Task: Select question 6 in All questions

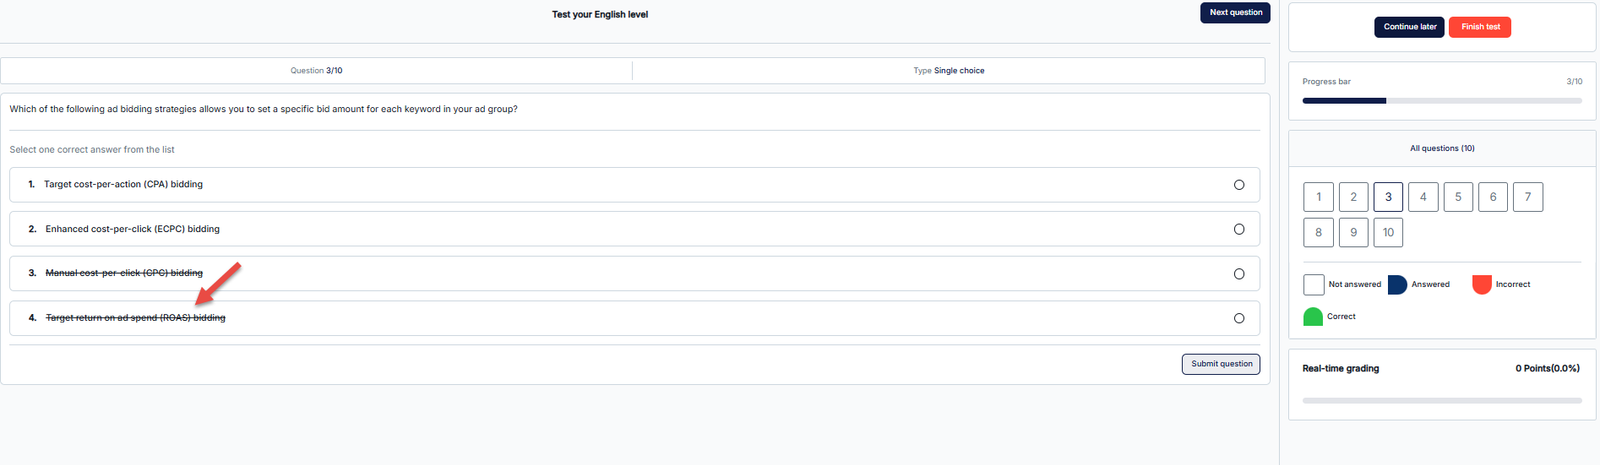Action: [1493, 197]
